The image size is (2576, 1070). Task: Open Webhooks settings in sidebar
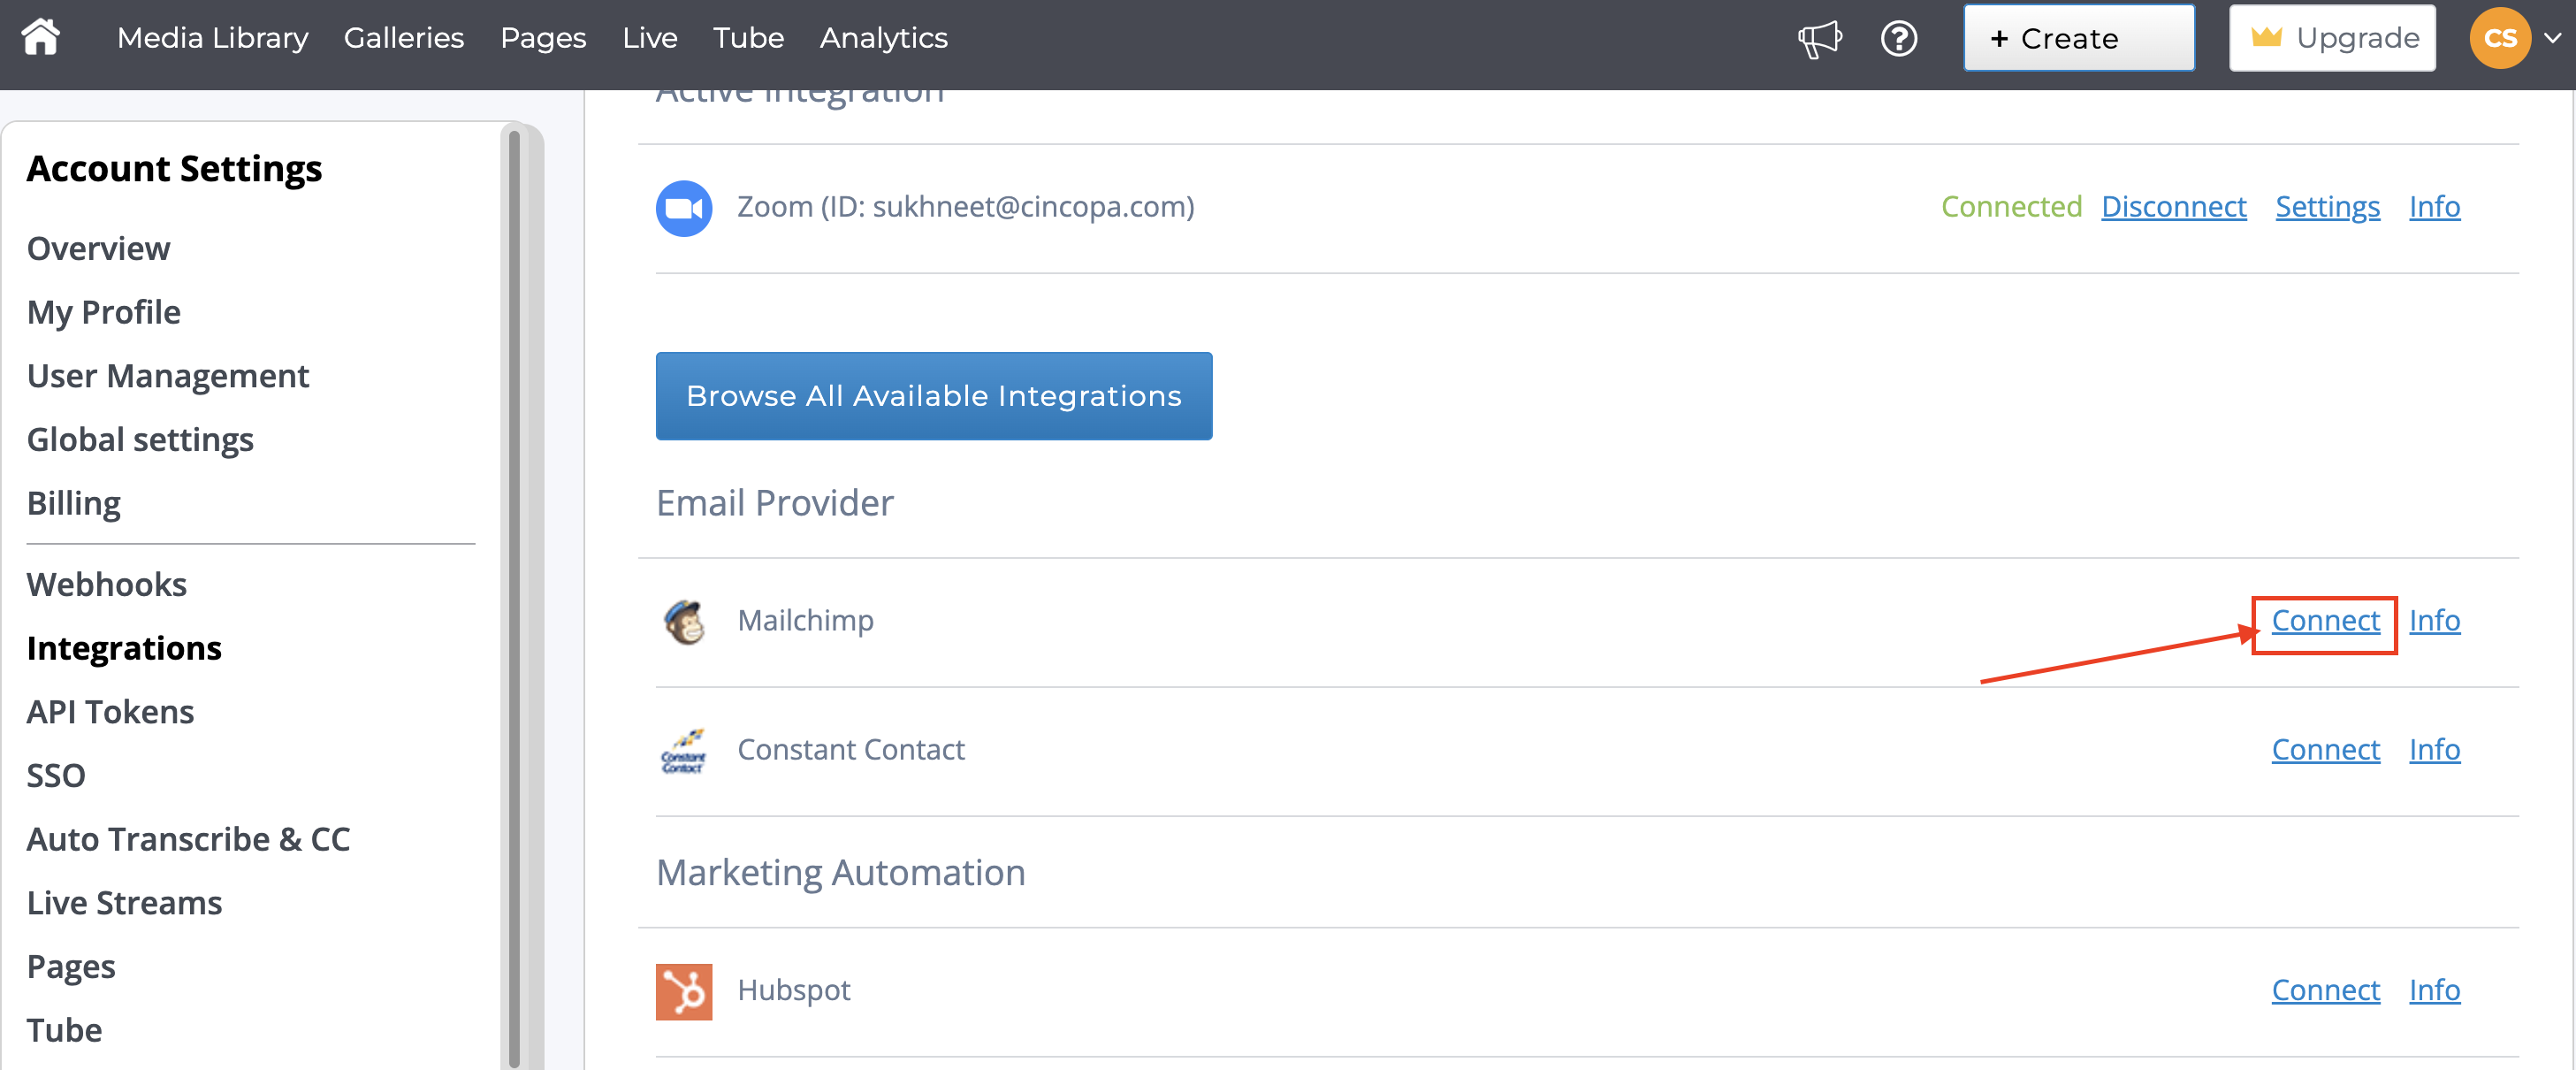(x=106, y=585)
